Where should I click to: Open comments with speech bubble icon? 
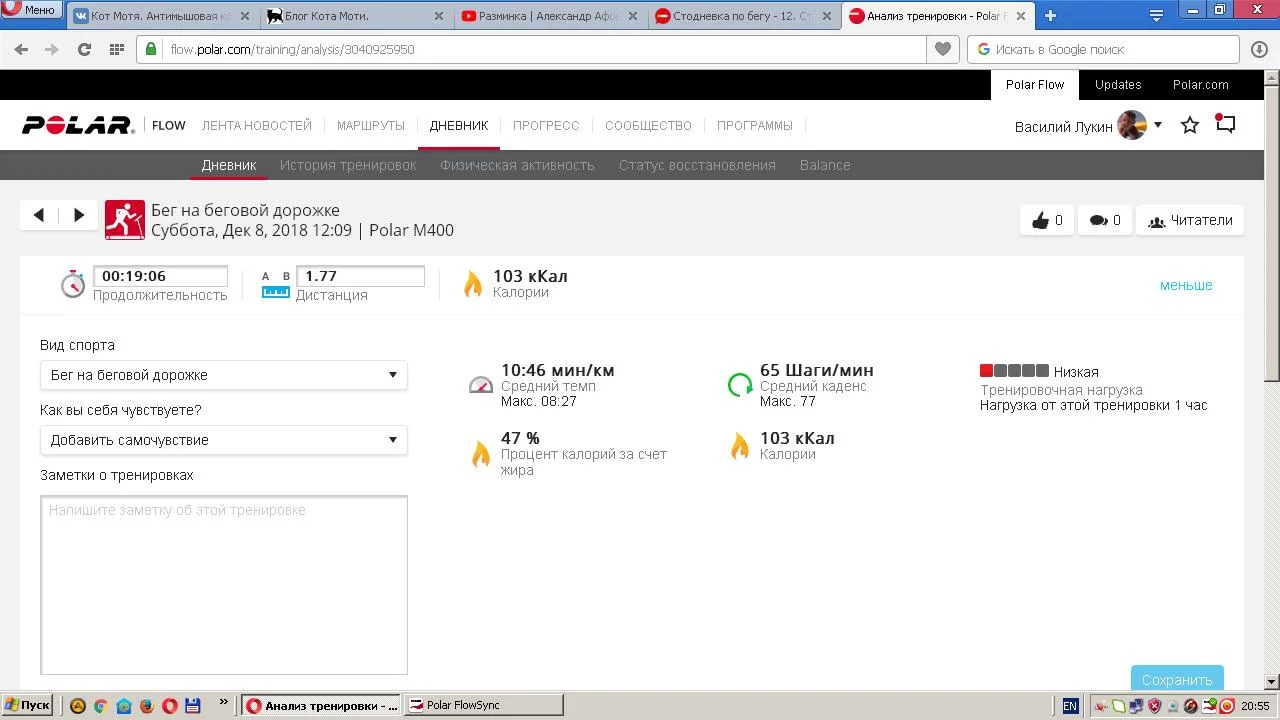click(x=1098, y=221)
